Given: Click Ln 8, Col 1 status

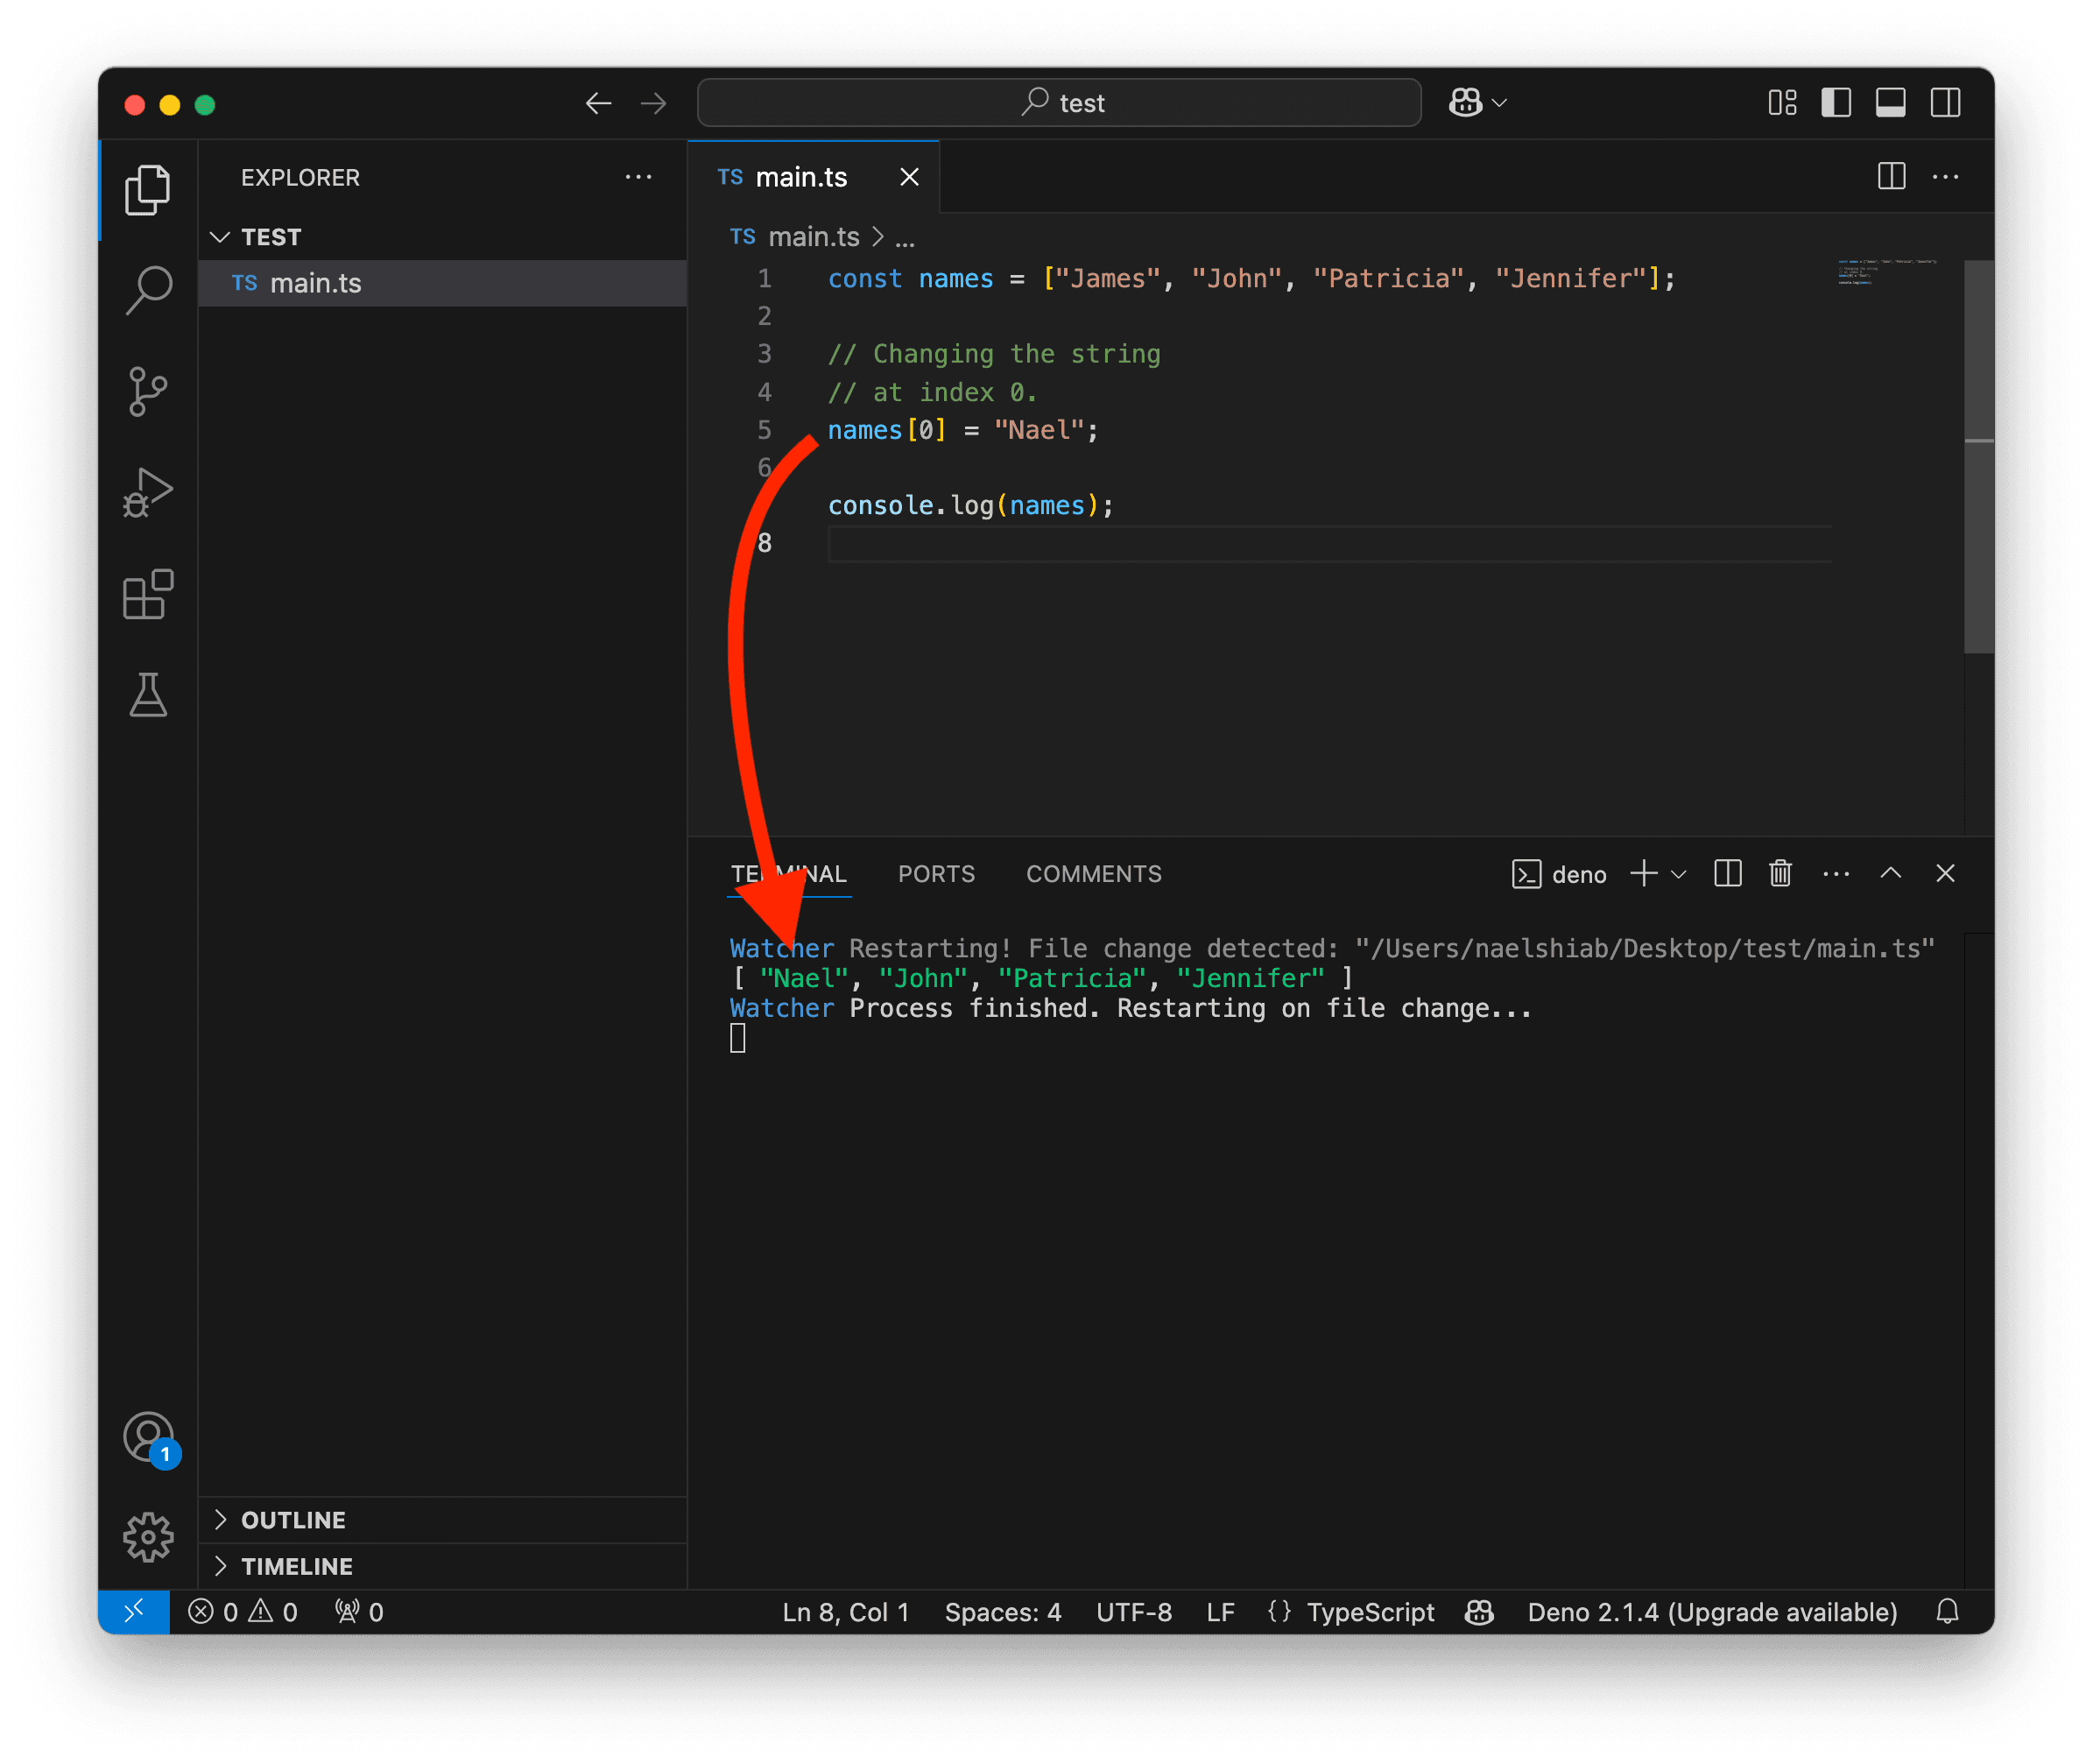Looking at the screenshot, I should point(845,1611).
